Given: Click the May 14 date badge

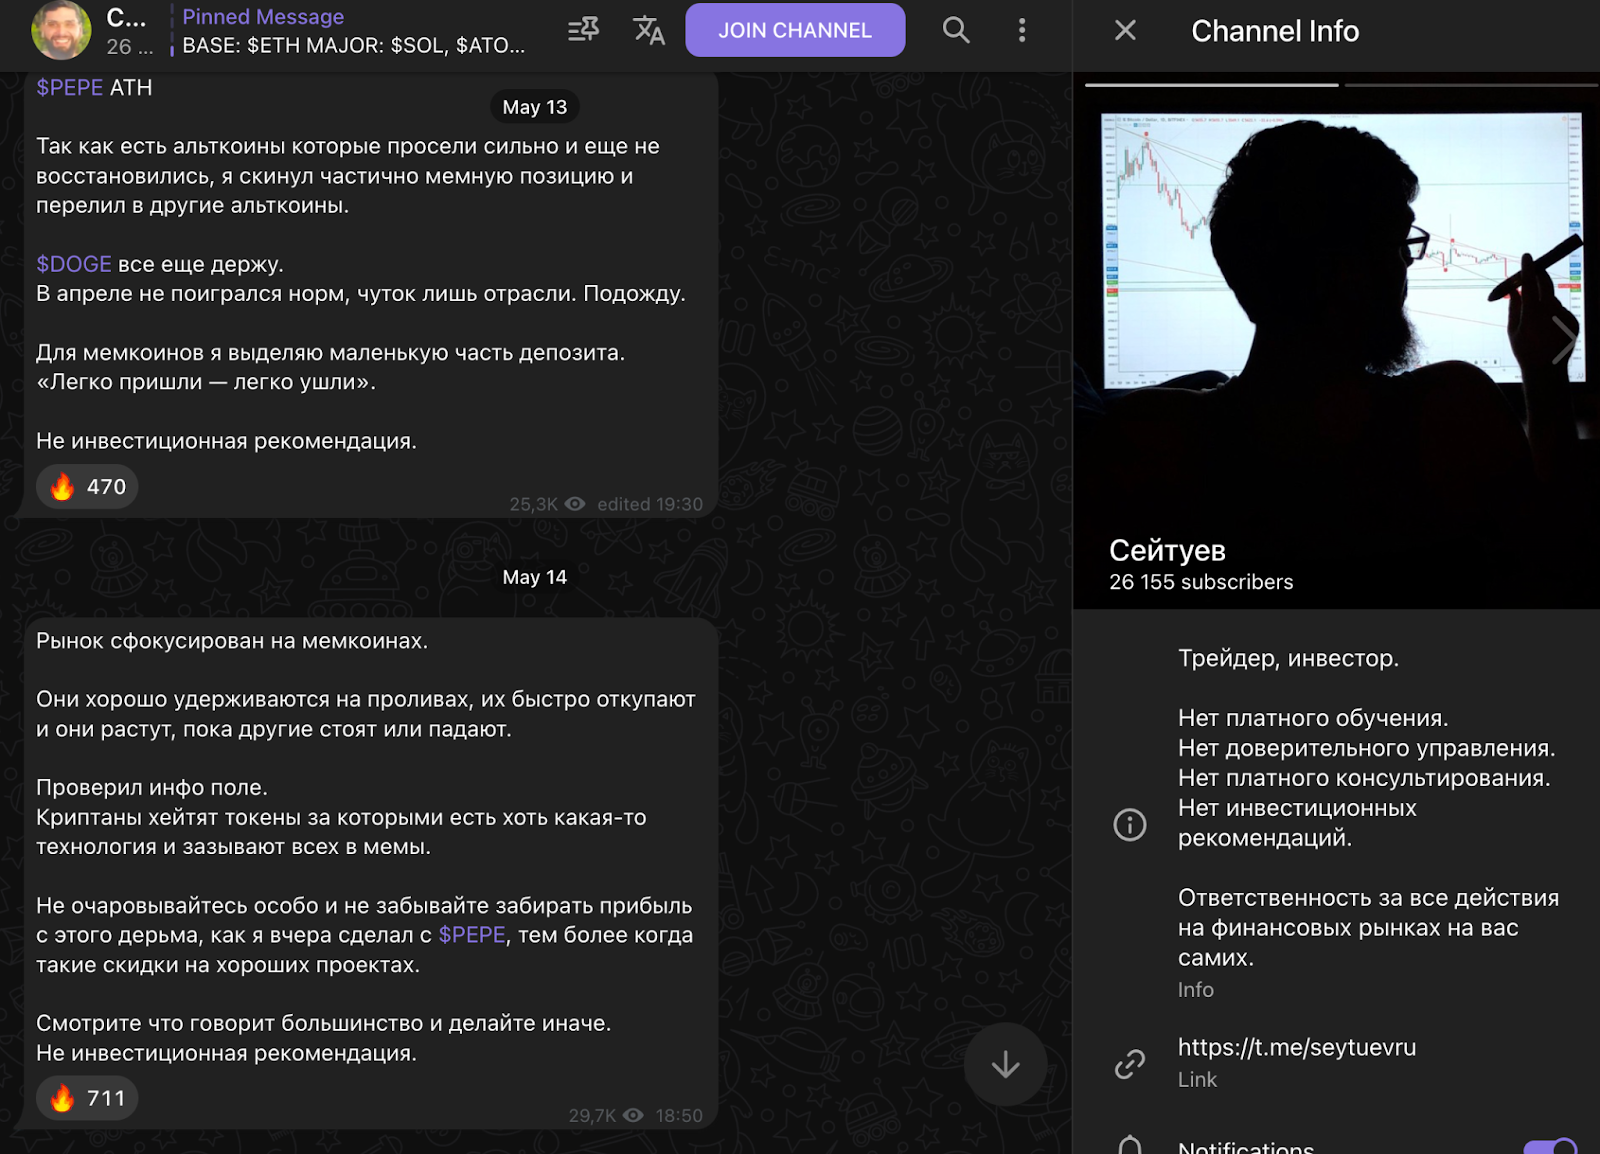Looking at the screenshot, I should (535, 577).
